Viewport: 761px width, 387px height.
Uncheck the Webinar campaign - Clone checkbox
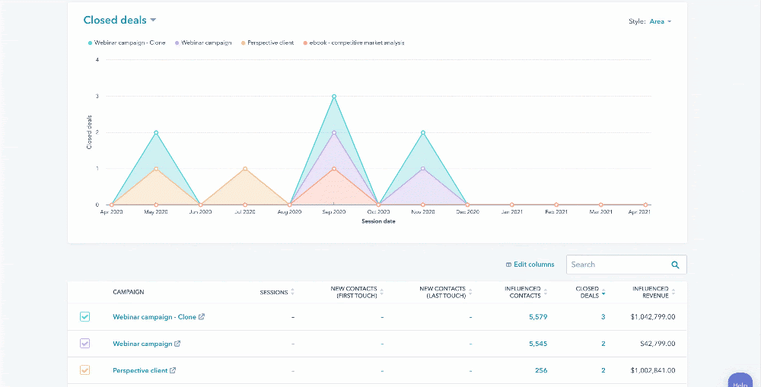point(85,317)
